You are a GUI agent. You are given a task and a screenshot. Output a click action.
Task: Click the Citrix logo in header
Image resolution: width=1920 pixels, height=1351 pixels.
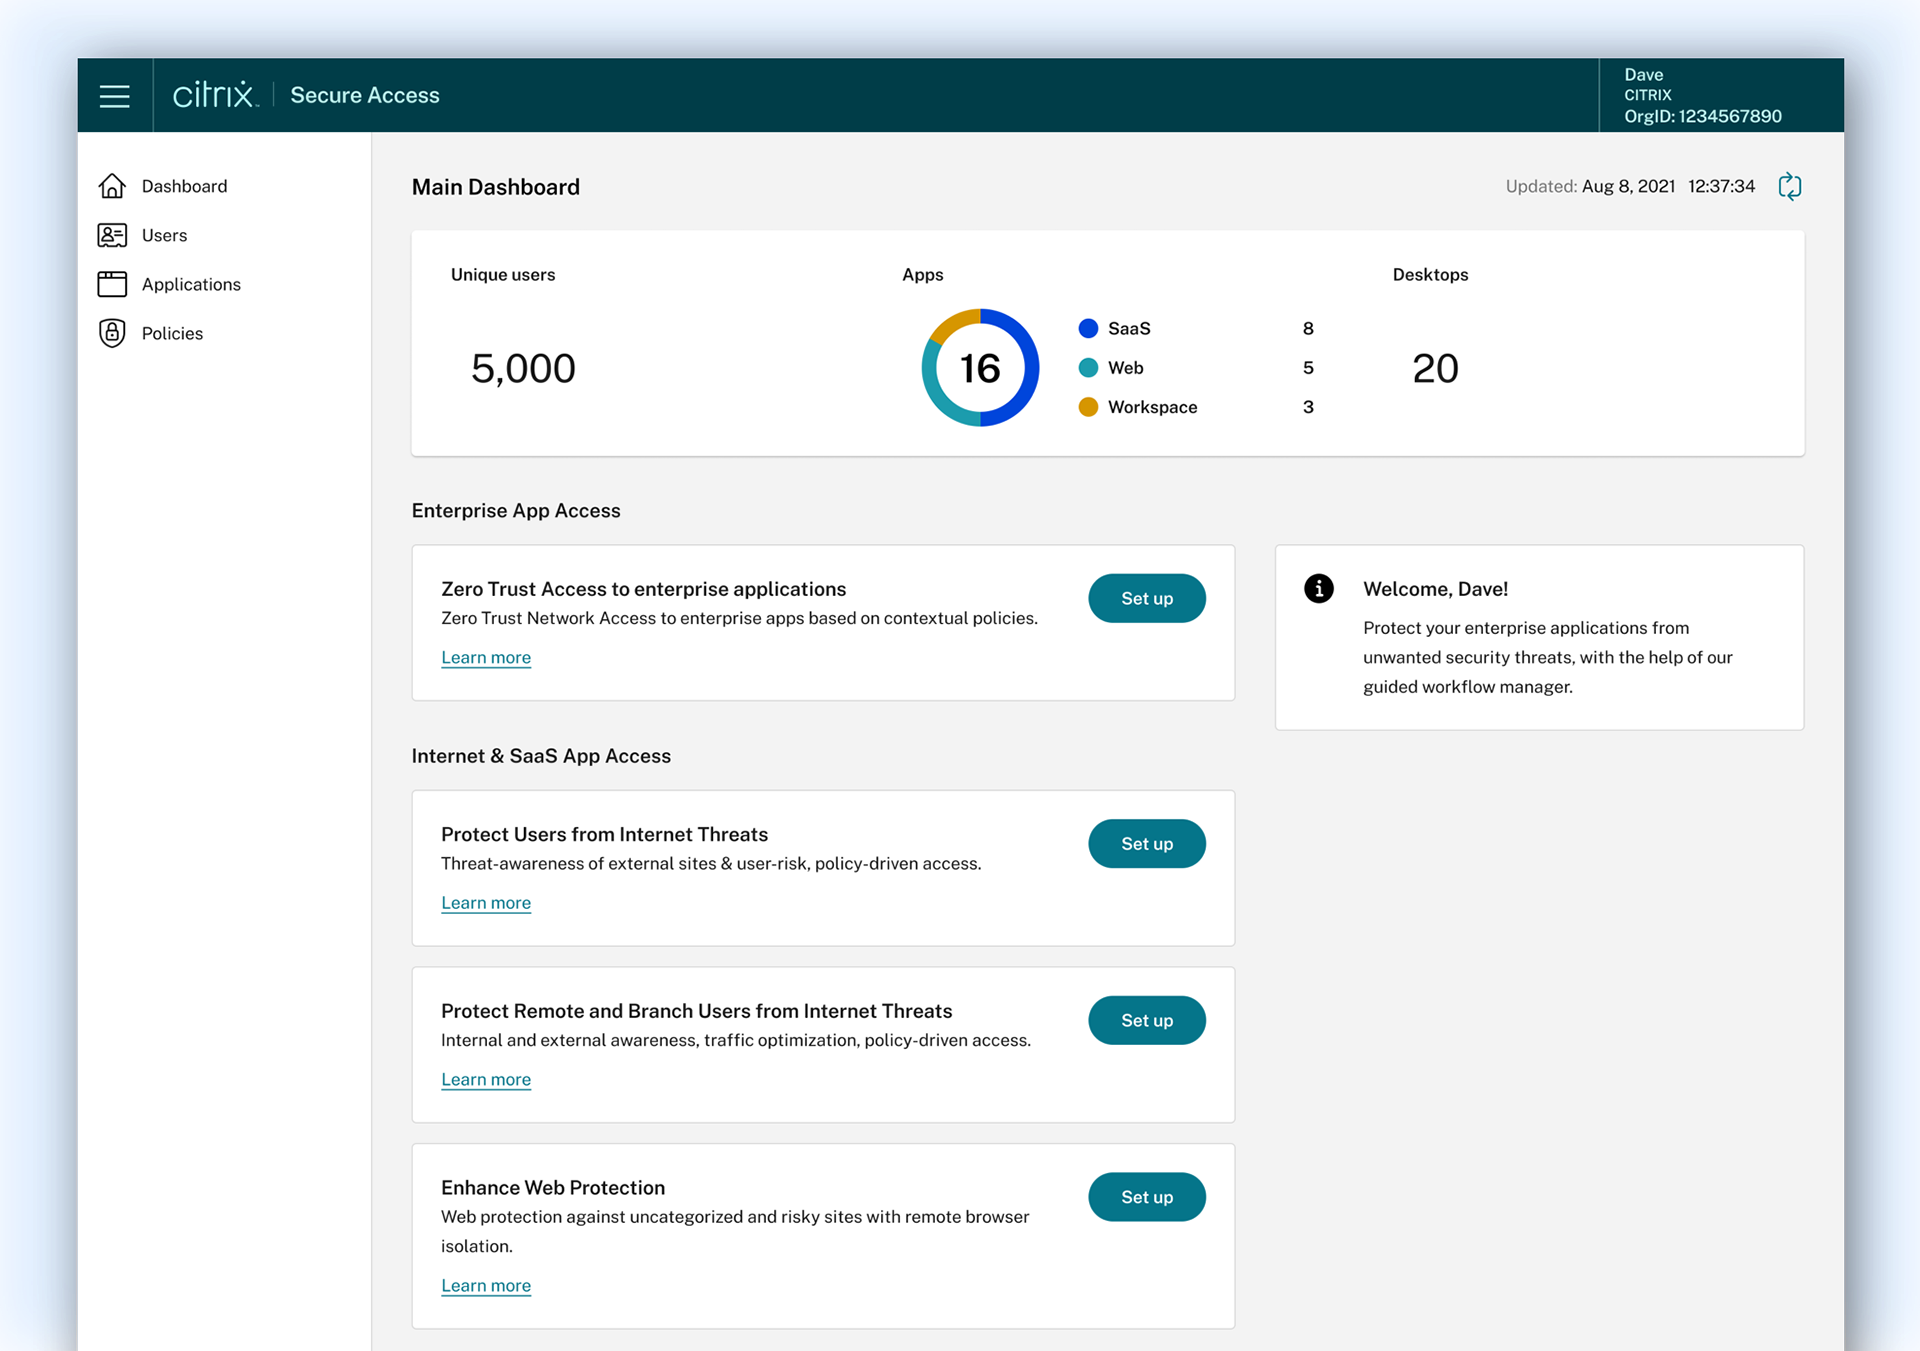point(214,95)
